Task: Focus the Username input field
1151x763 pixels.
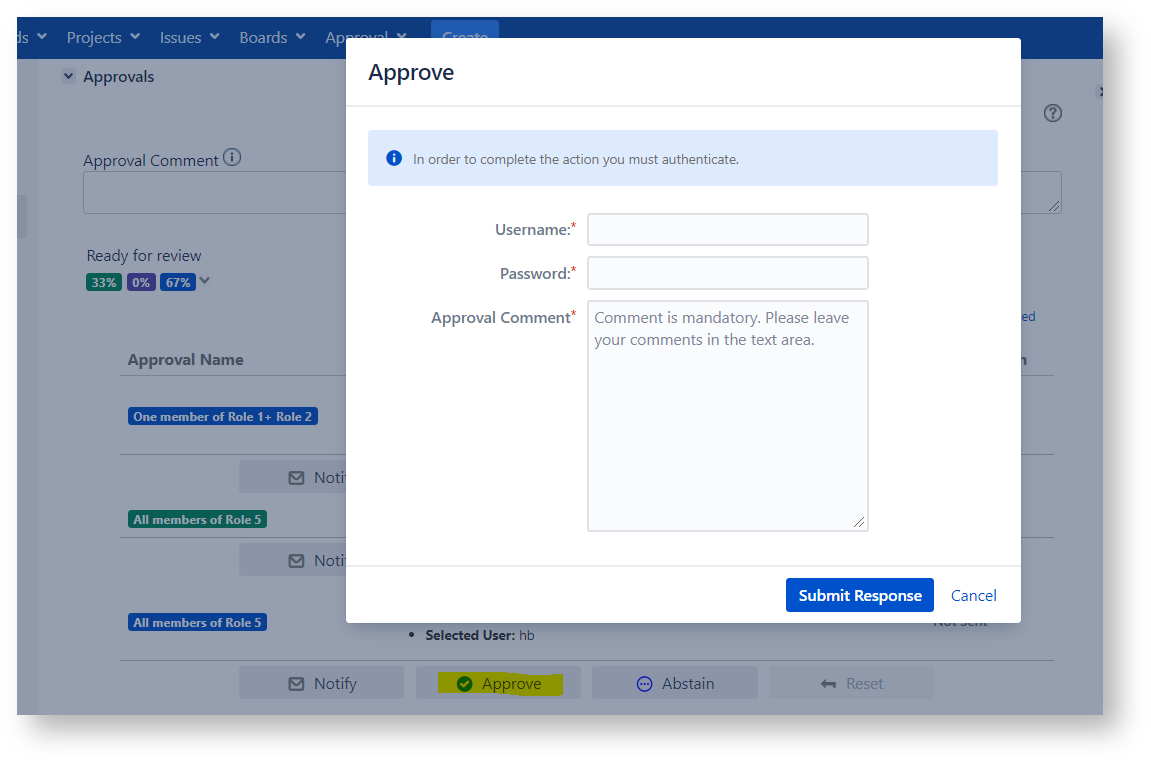Action: (x=727, y=229)
